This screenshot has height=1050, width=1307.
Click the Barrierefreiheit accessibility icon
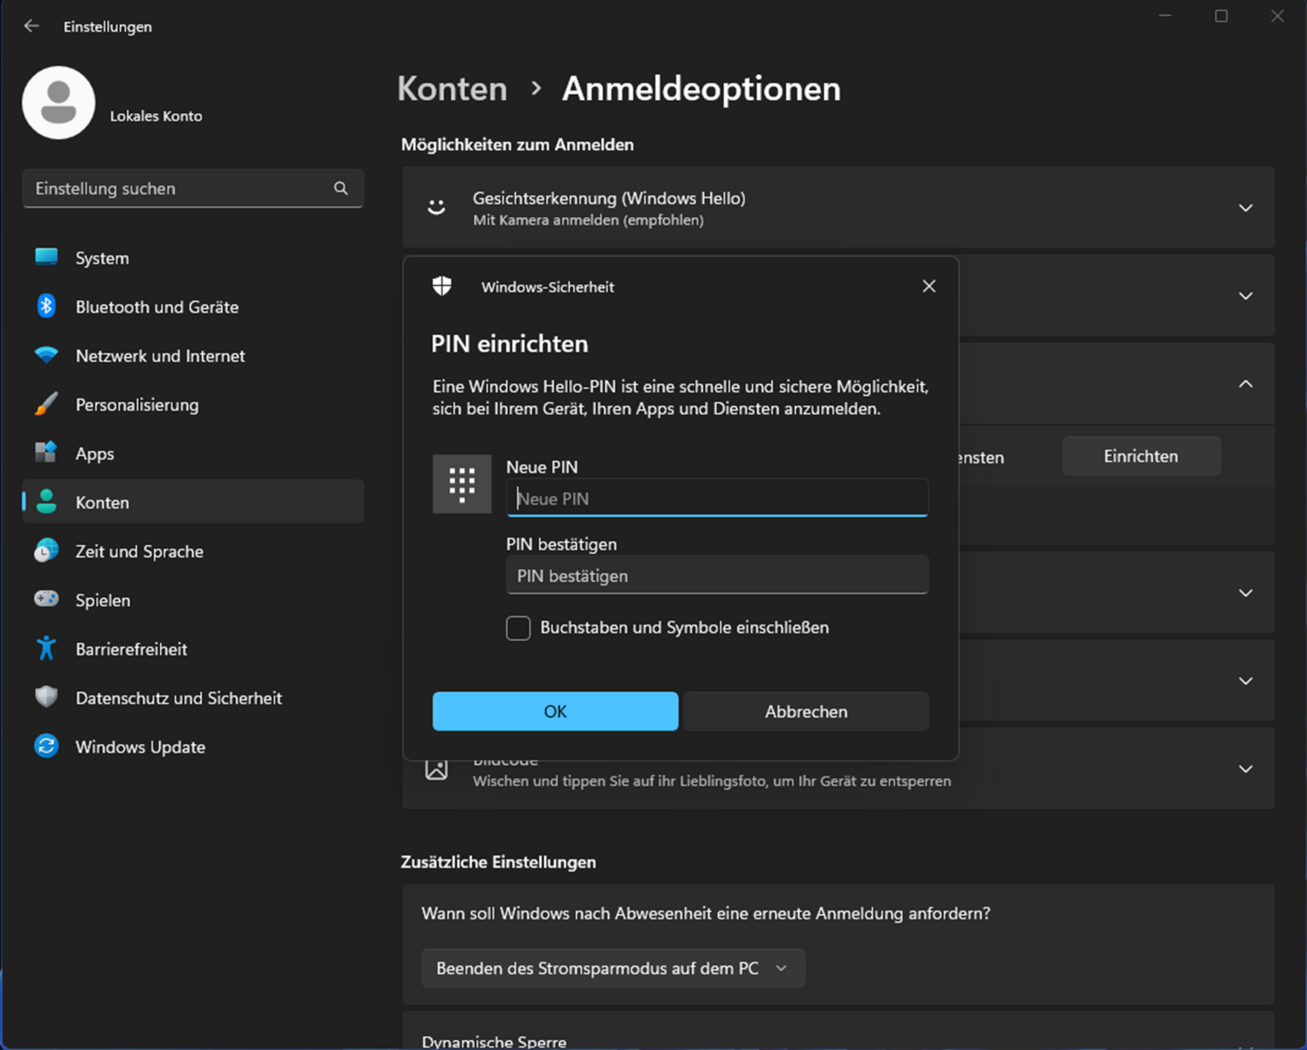(46, 648)
